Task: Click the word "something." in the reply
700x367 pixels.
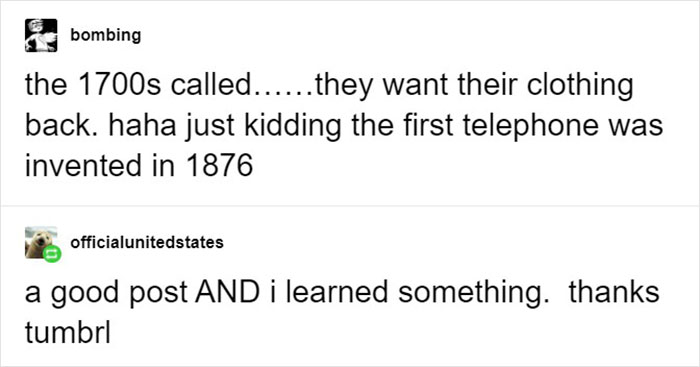Action: 474,294
